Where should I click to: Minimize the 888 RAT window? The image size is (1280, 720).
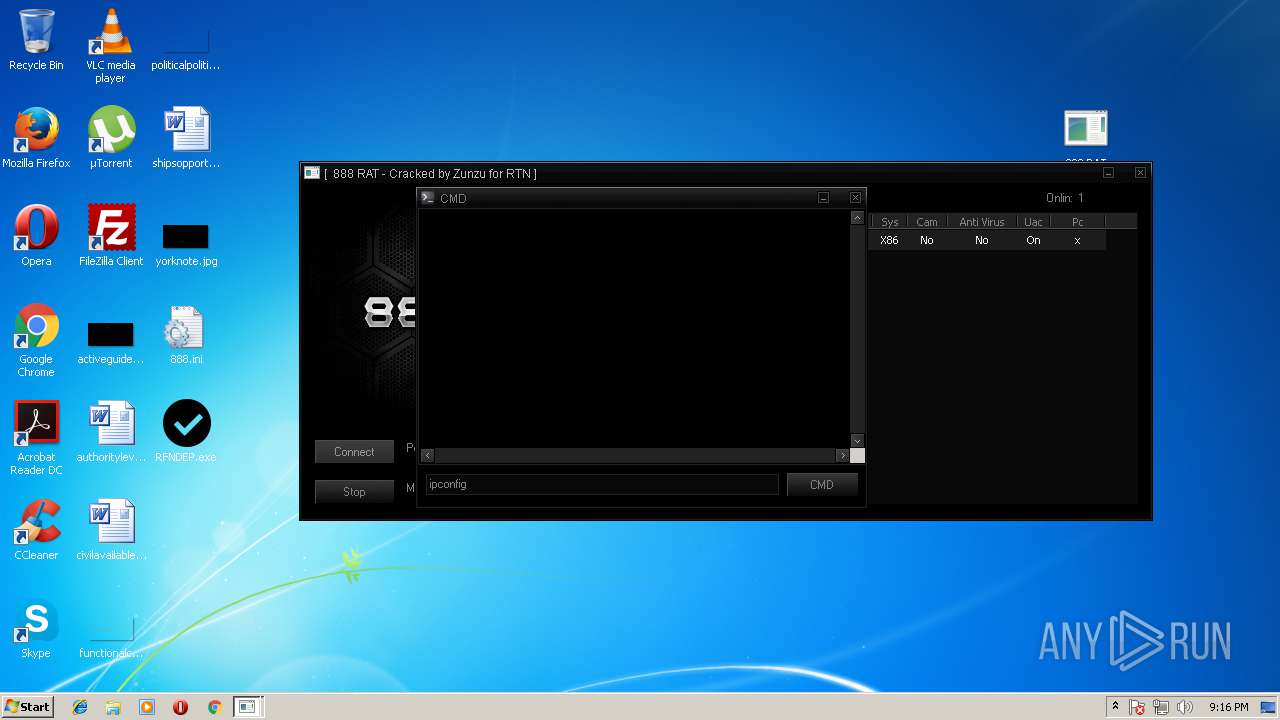click(x=1108, y=173)
